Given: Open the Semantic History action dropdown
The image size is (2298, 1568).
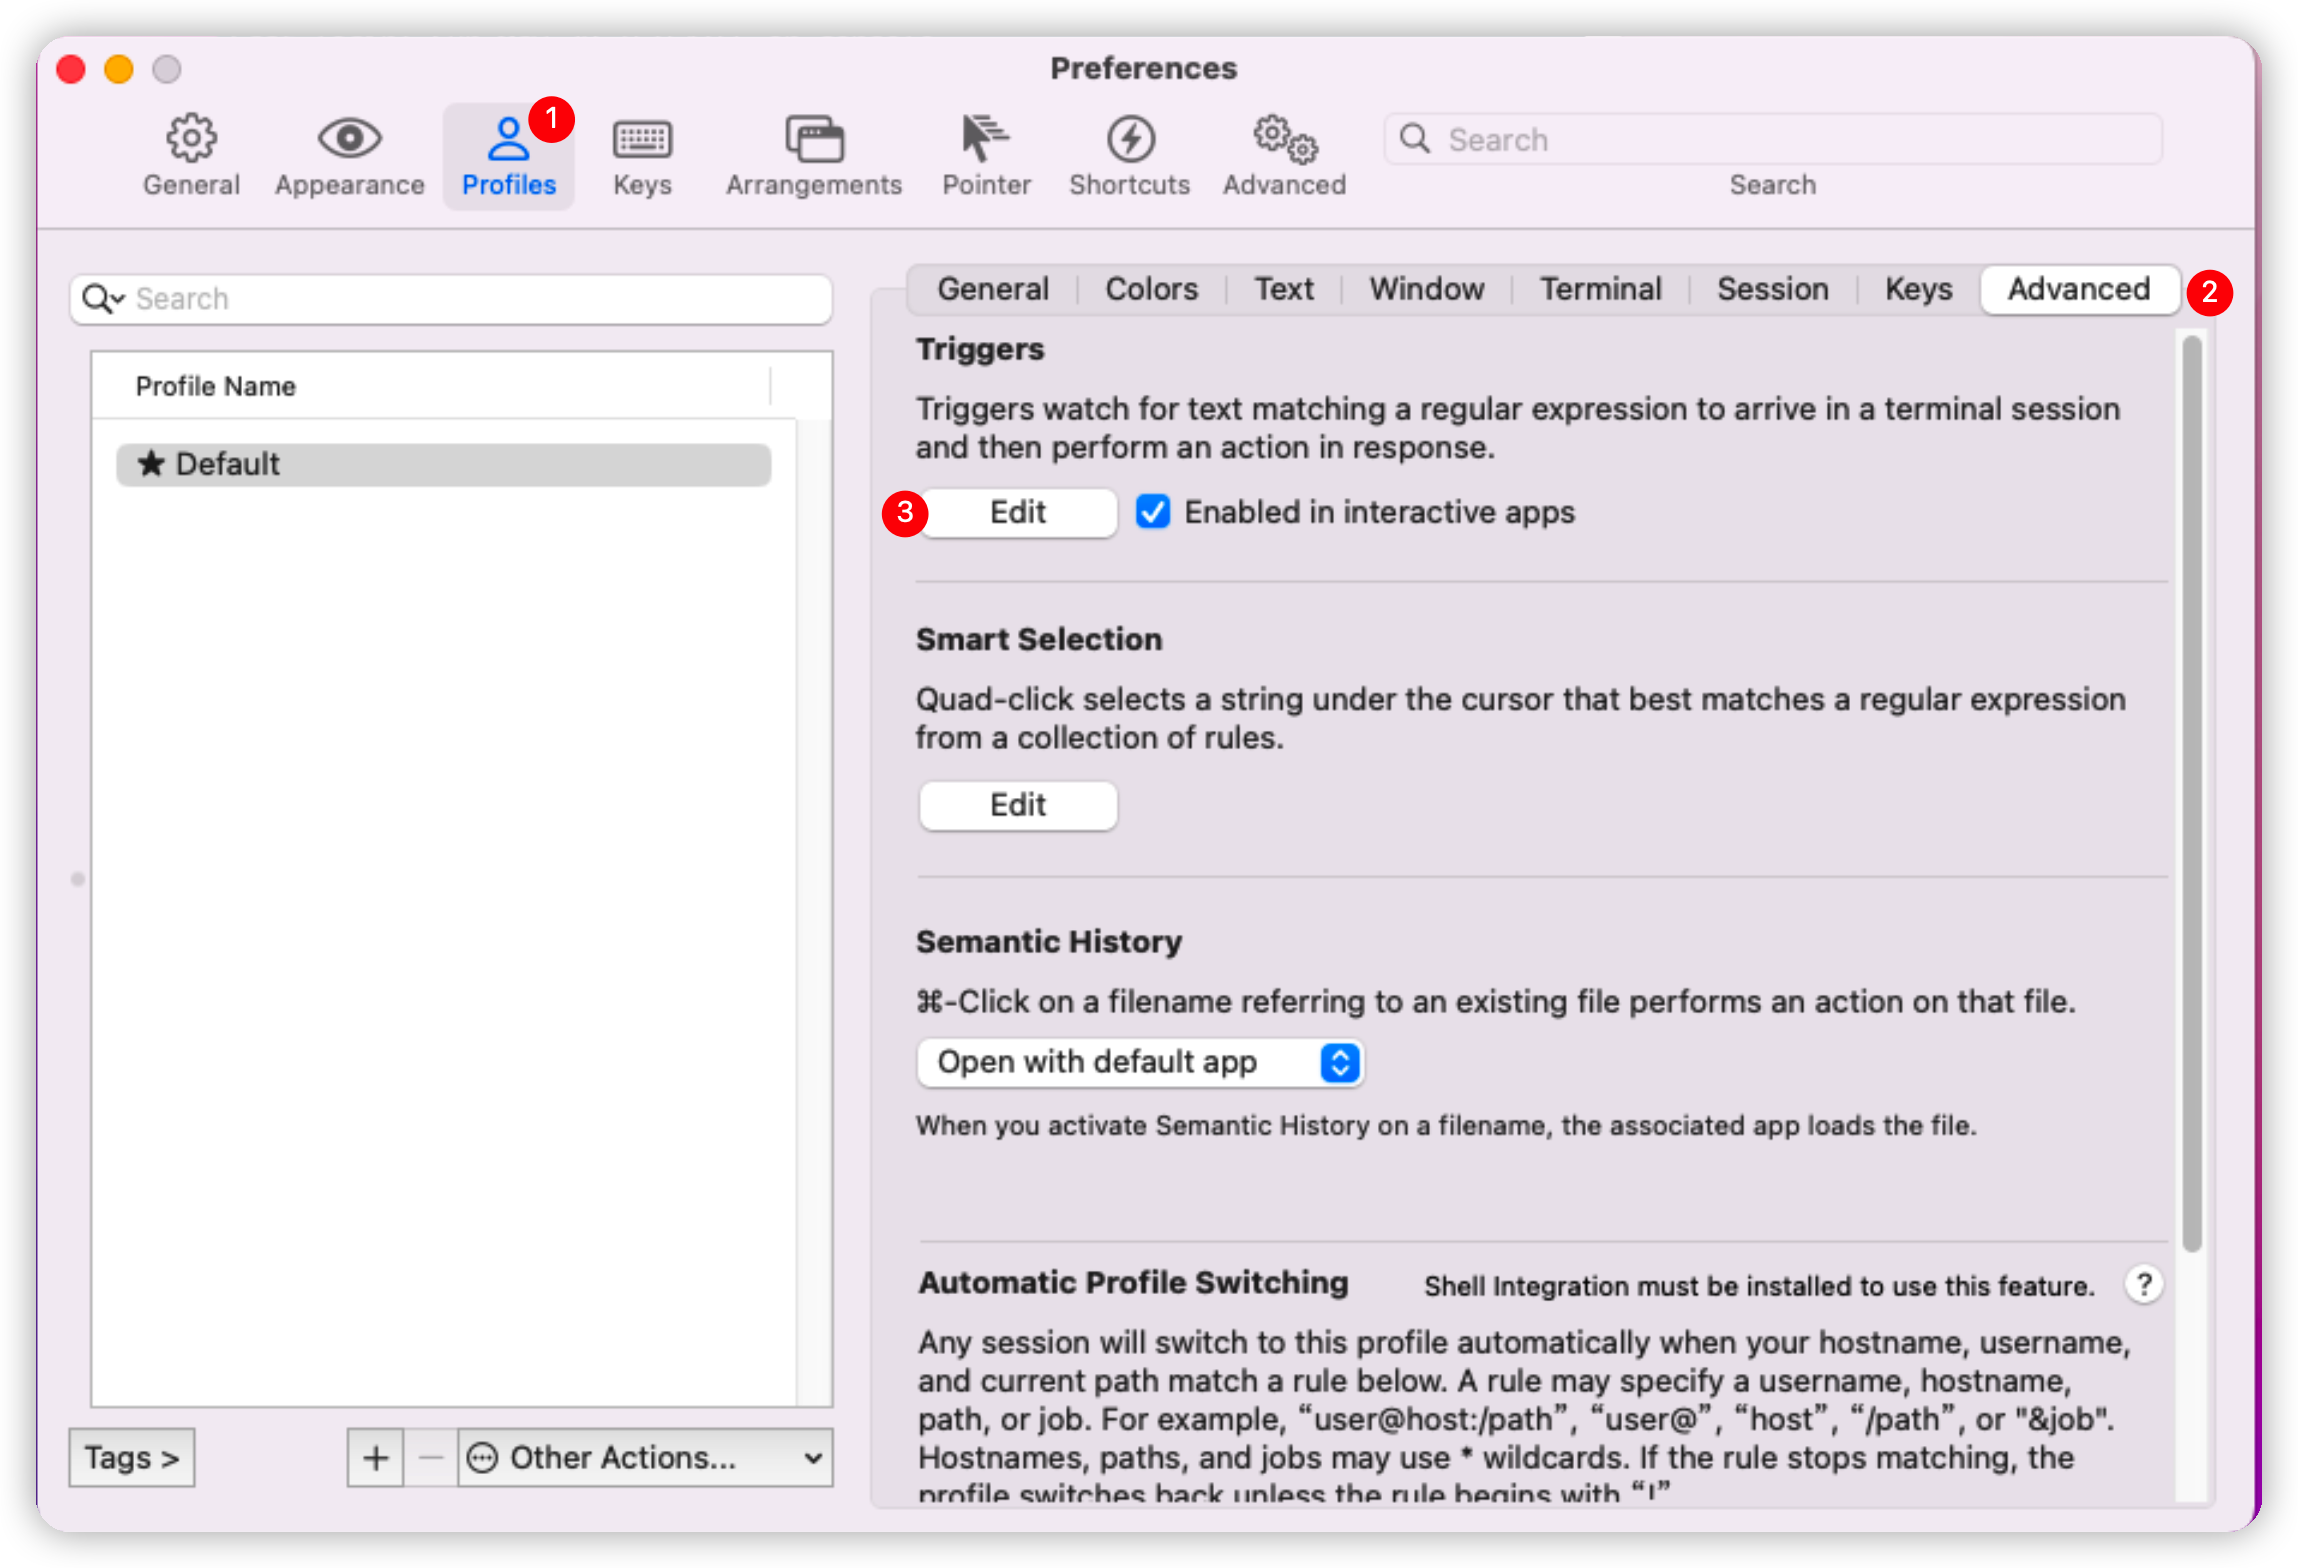Looking at the screenshot, I should click(x=1140, y=1062).
